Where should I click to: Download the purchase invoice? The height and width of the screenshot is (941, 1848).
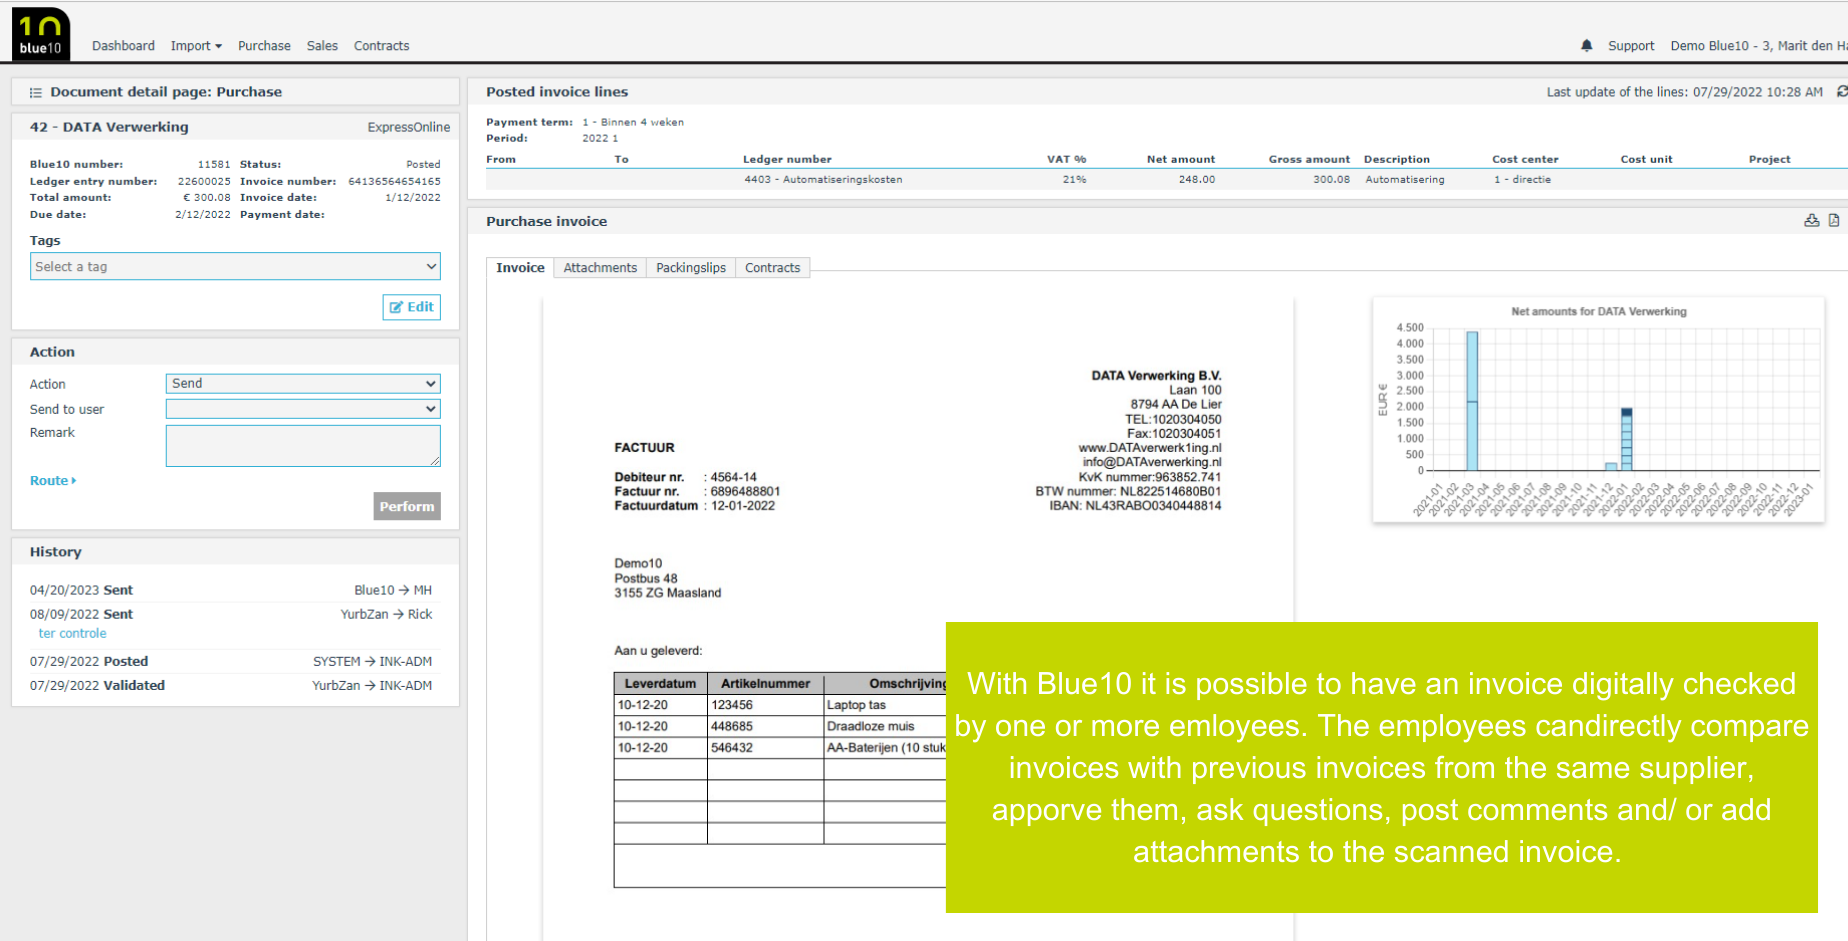point(1811,221)
